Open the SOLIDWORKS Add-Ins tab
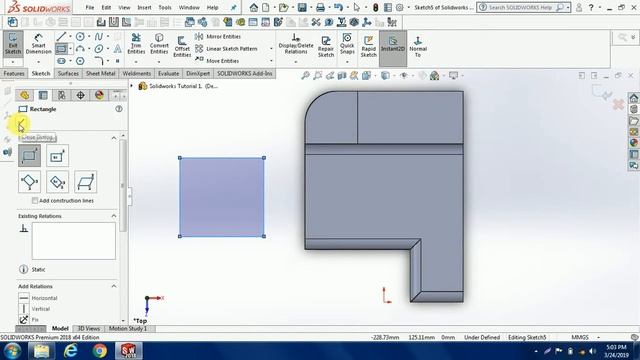 tap(244, 73)
